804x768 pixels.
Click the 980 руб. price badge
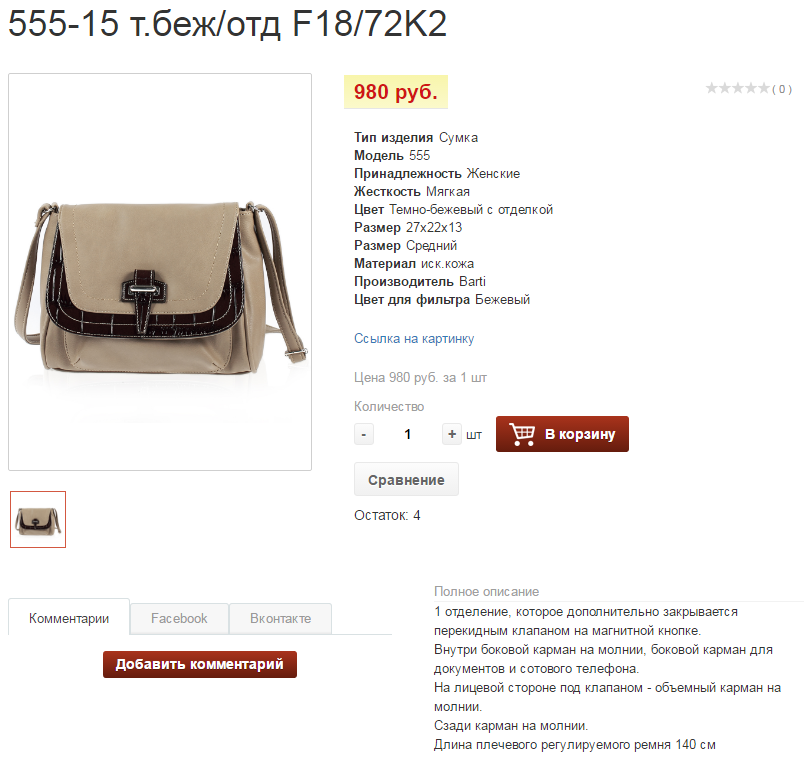pos(396,92)
